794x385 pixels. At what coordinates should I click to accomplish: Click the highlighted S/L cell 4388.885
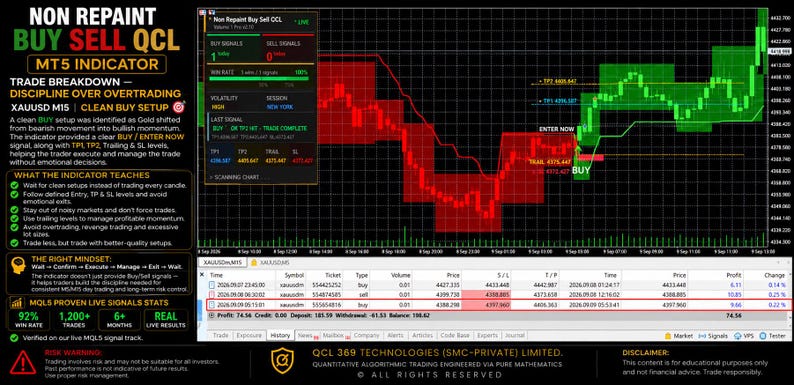tap(486, 295)
